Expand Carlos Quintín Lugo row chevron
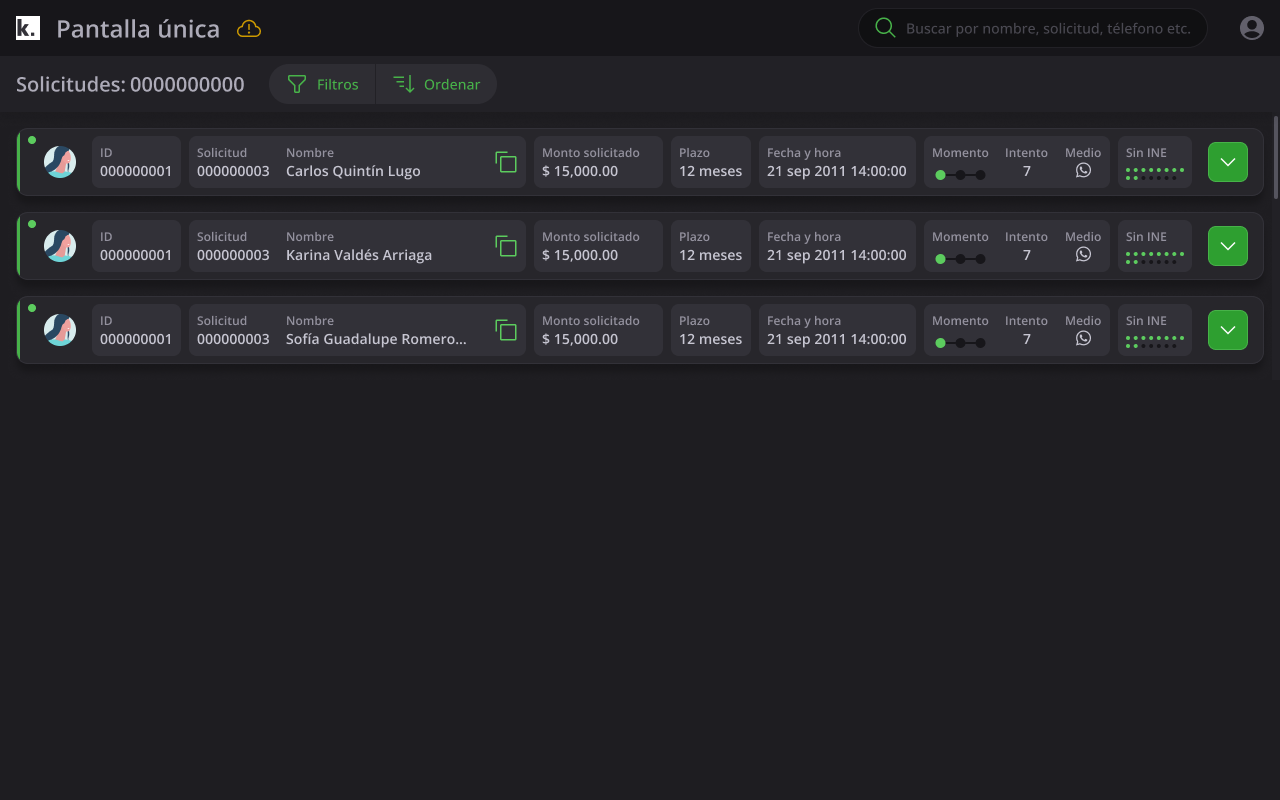Image resolution: width=1280 pixels, height=800 pixels. point(1228,162)
